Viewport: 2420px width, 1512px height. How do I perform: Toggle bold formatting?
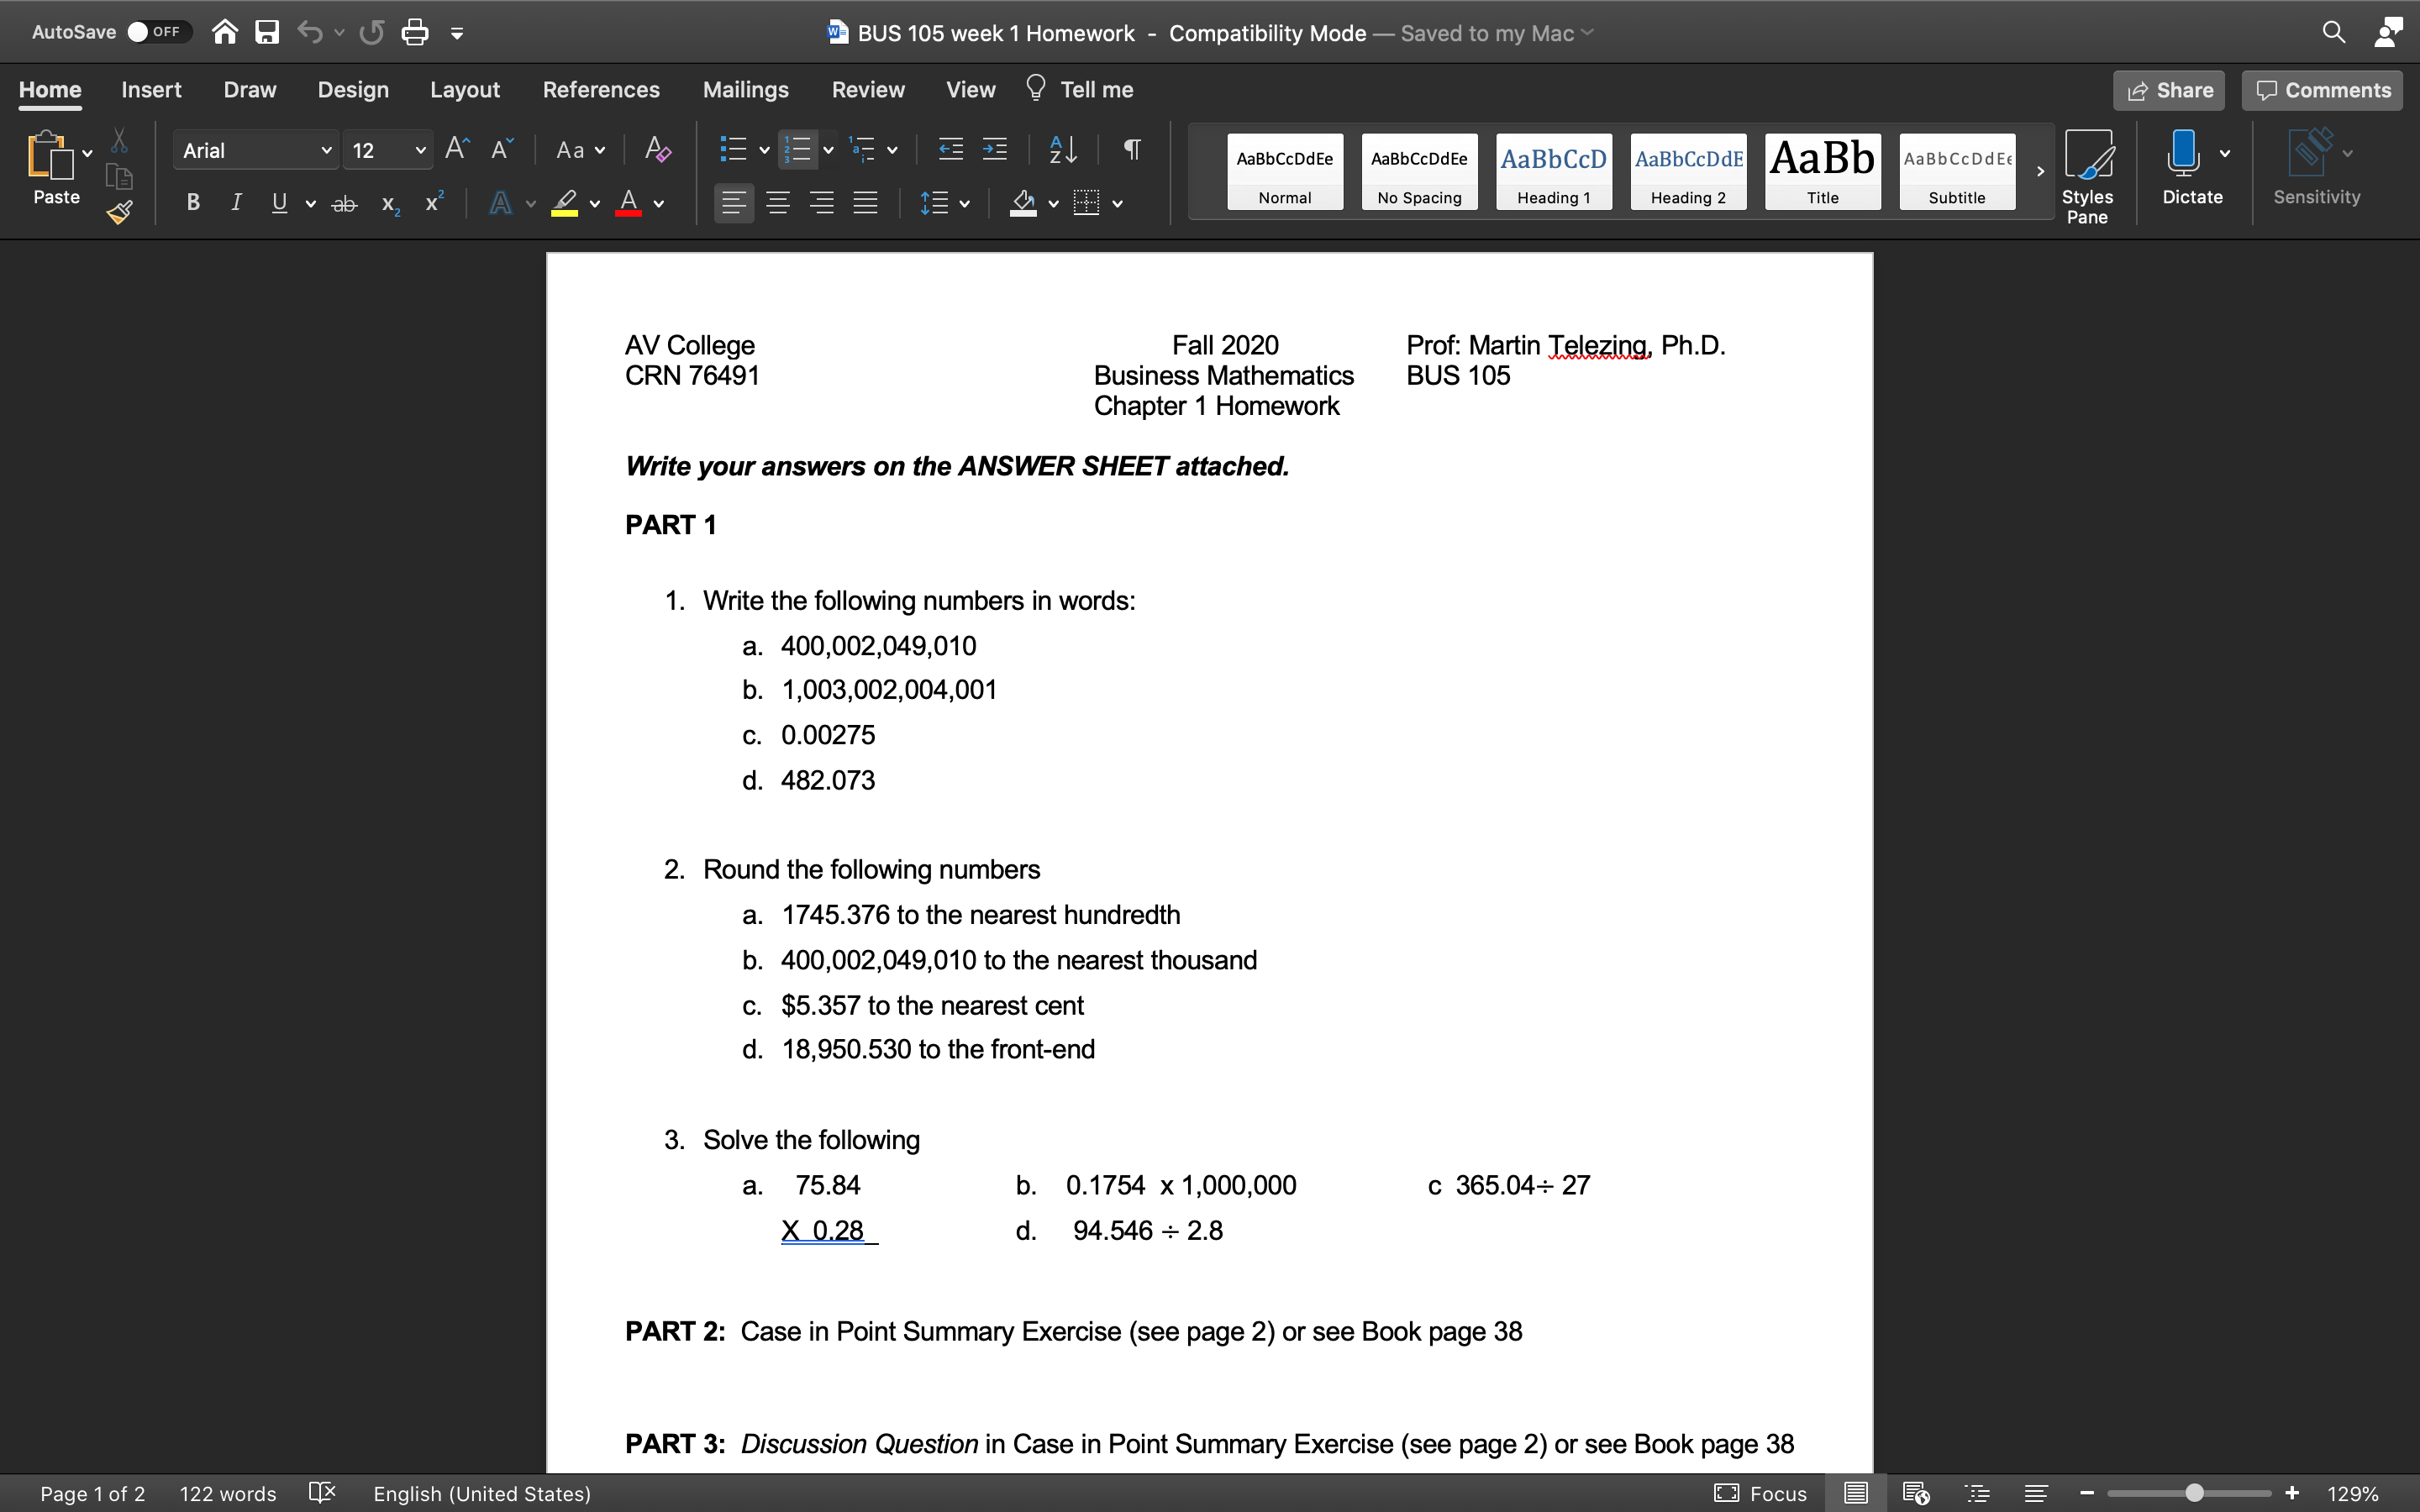193,202
